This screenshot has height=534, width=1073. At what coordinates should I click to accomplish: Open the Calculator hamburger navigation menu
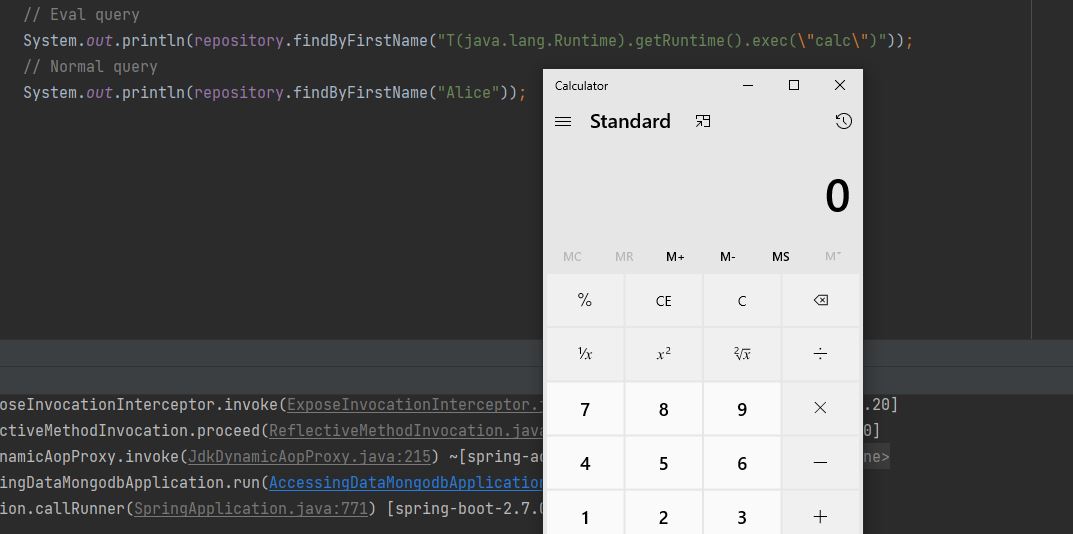(x=563, y=122)
